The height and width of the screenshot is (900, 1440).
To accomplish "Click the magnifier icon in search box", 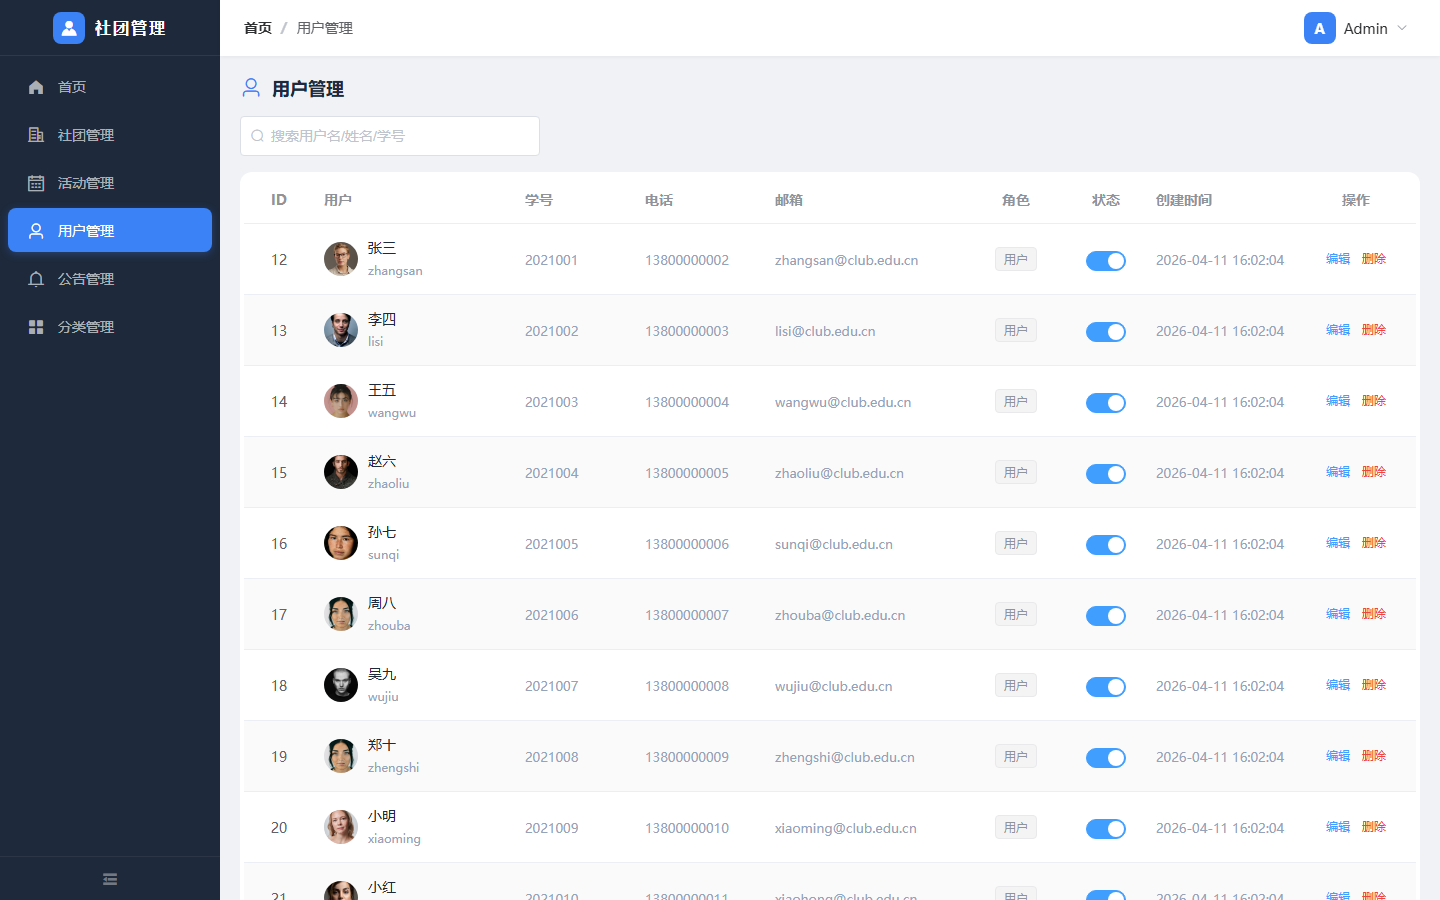I will [x=258, y=136].
